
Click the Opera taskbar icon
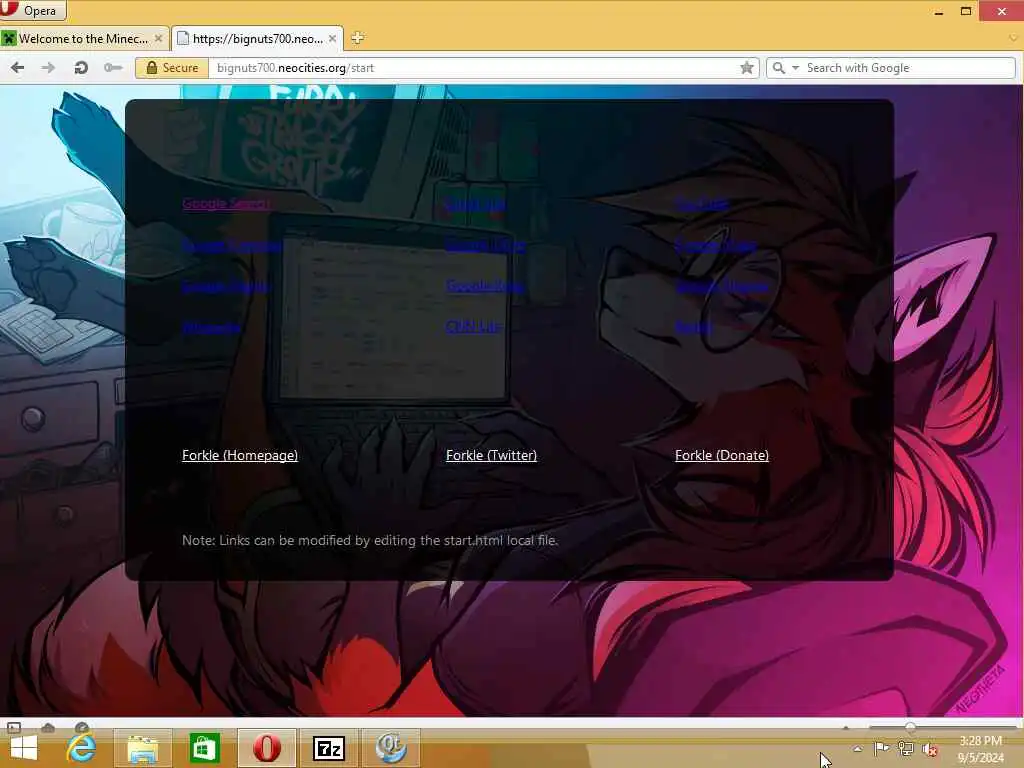pos(266,748)
